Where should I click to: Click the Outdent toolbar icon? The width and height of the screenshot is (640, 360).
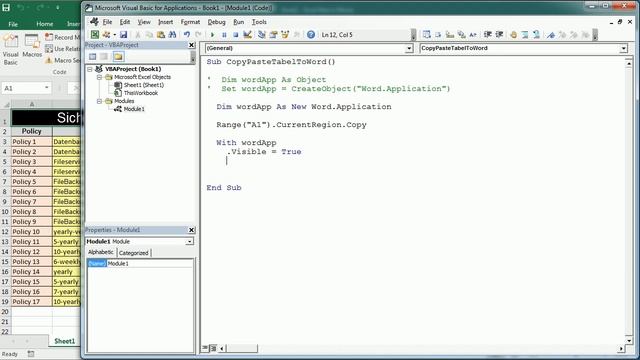coord(499,35)
